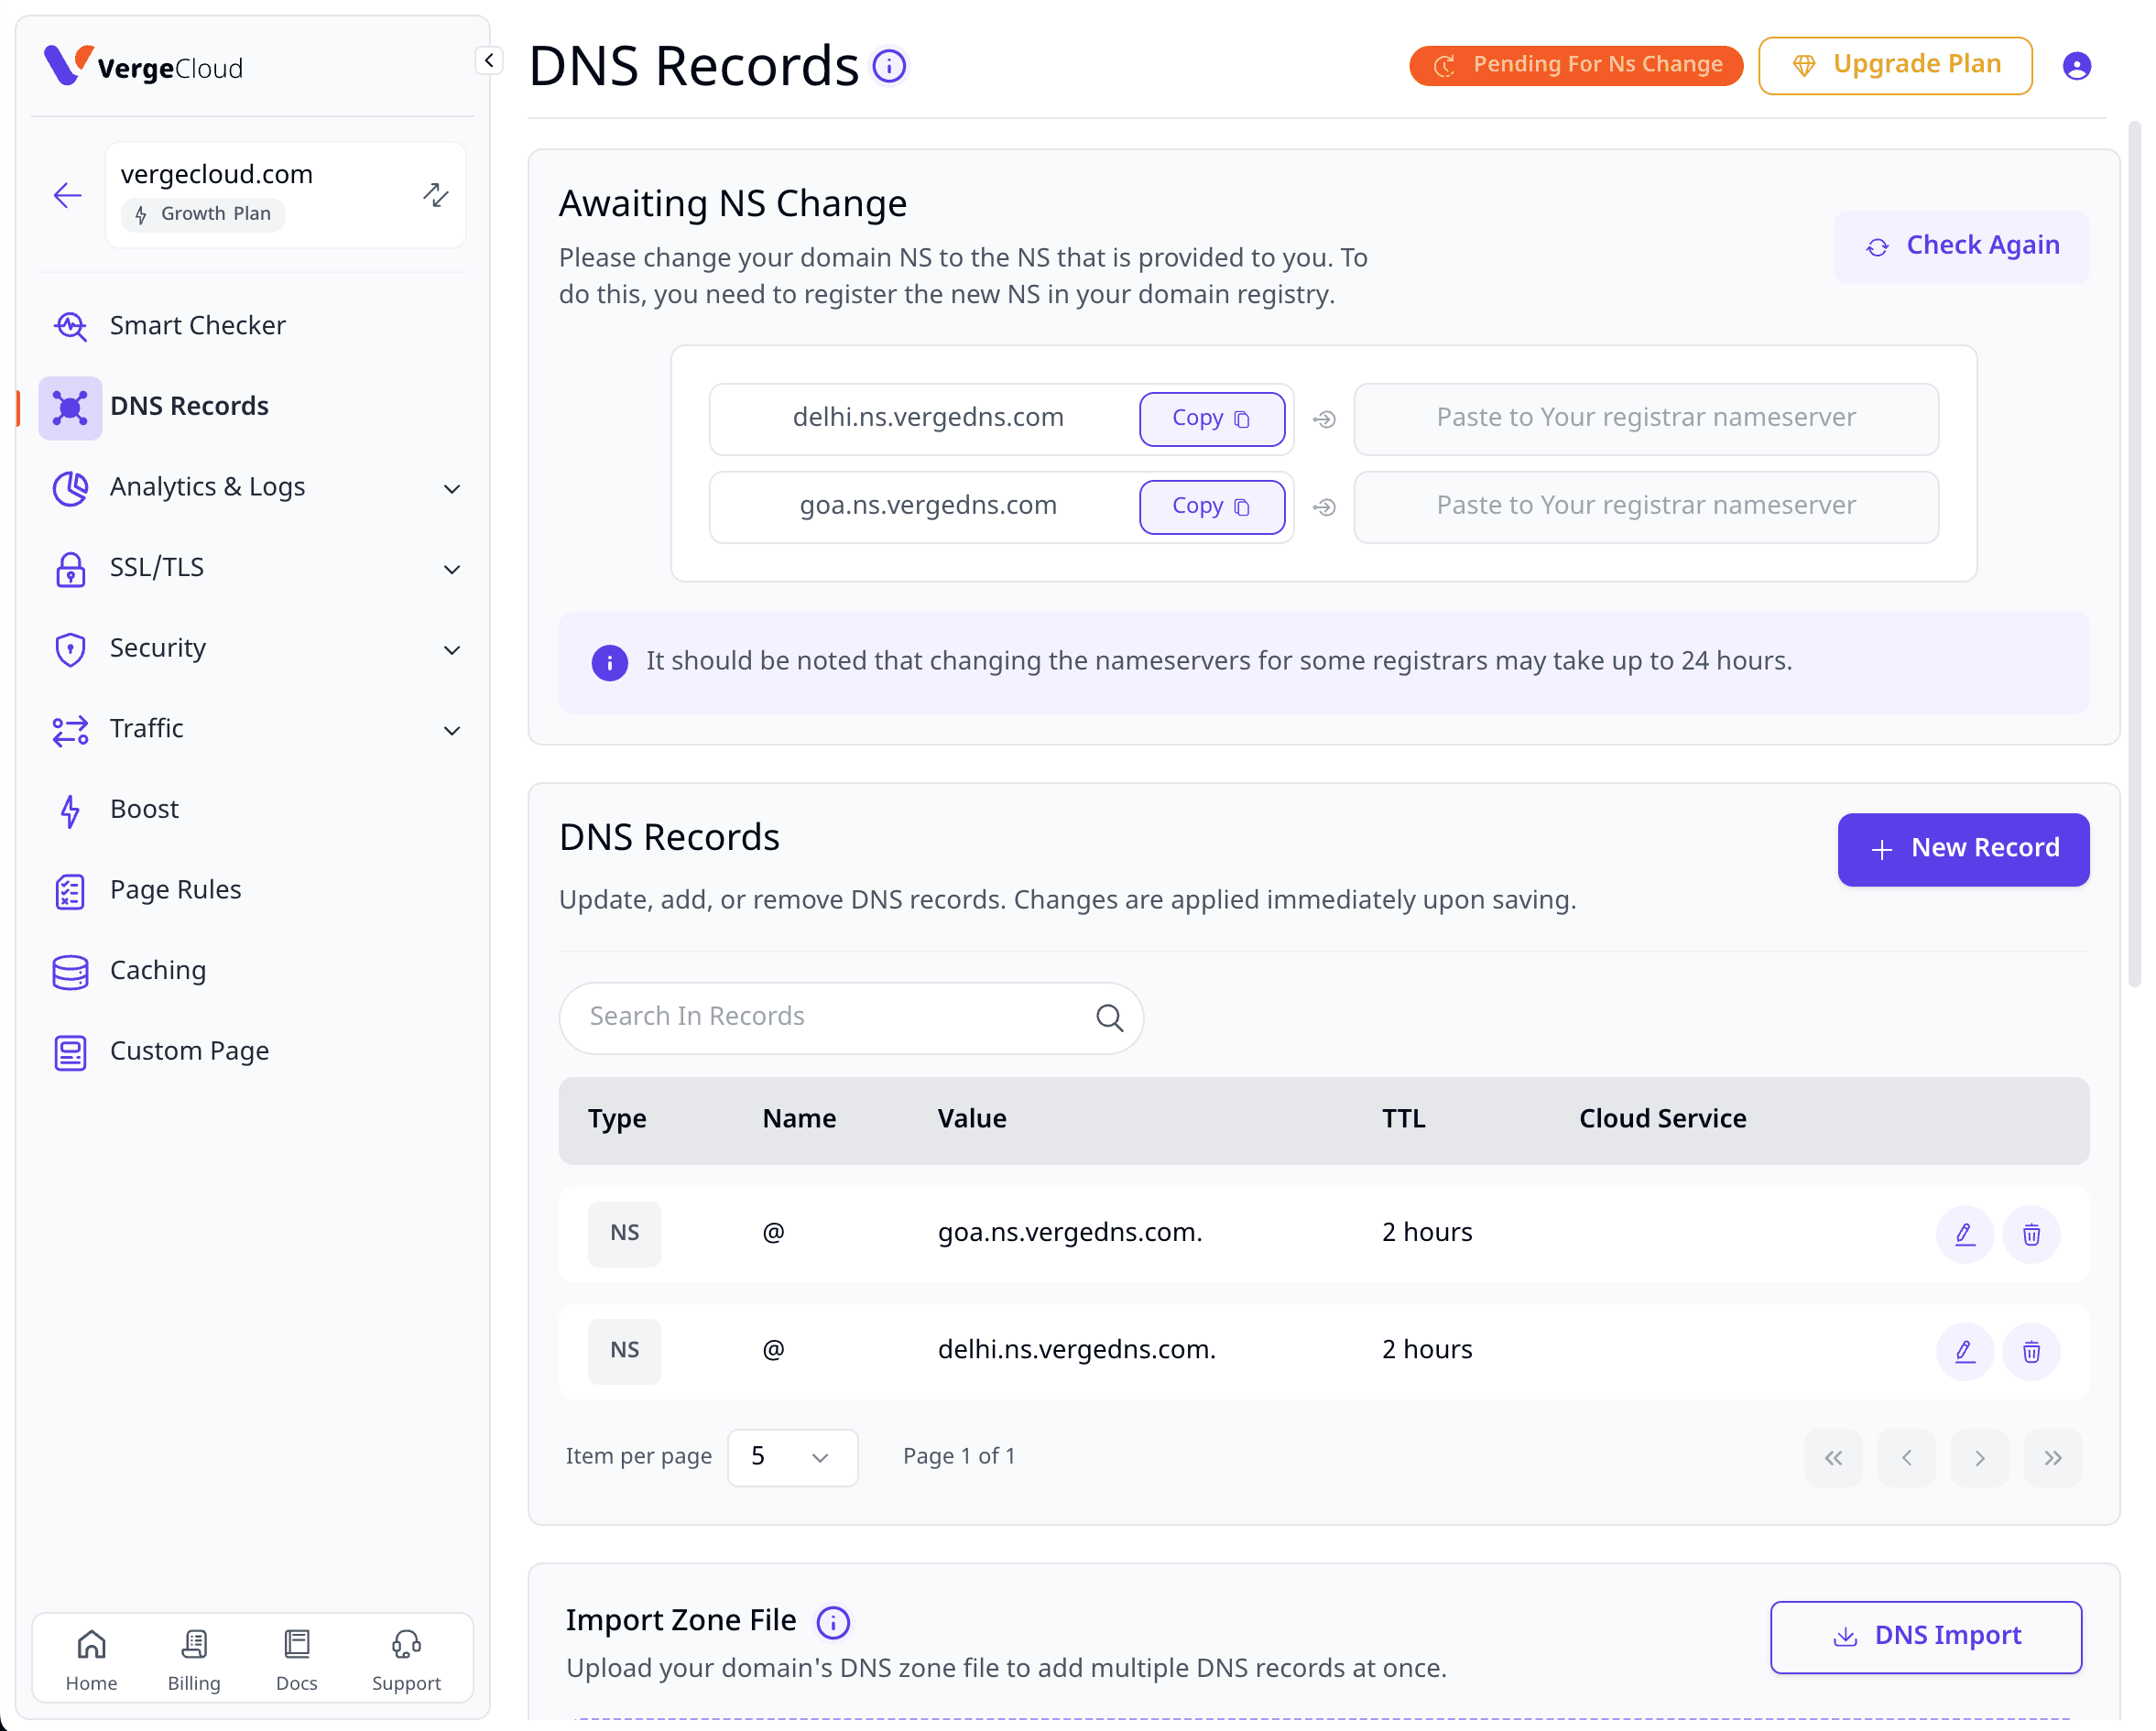Click the Upgrade Plan button
Image resolution: width=2156 pixels, height=1731 pixels.
coord(1894,65)
